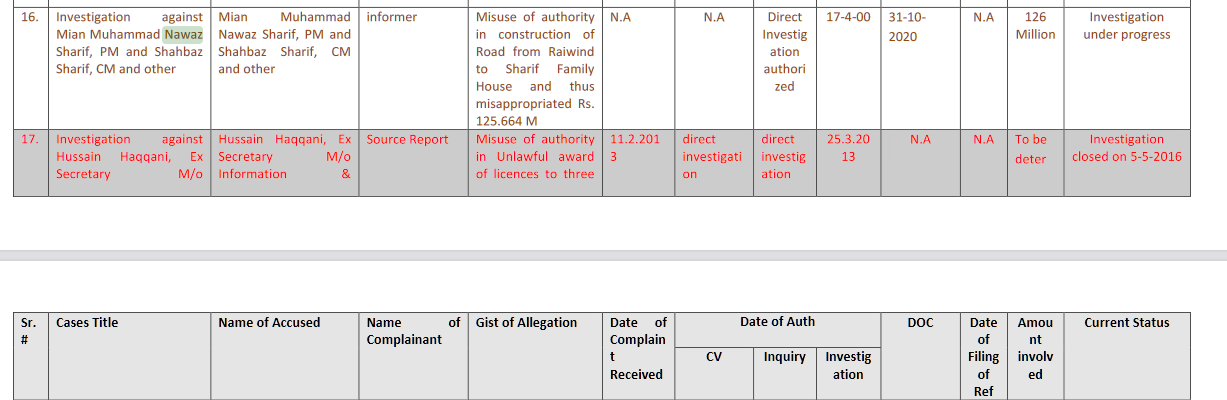This screenshot has height=400, width=1227.
Task: Click "Date of Filing of Ref" header
Action: click(x=984, y=355)
